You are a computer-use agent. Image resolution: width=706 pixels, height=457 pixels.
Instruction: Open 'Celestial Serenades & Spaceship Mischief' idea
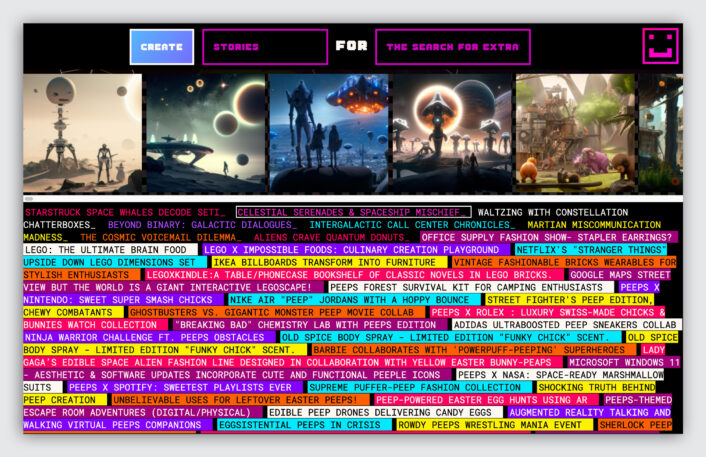pos(352,213)
